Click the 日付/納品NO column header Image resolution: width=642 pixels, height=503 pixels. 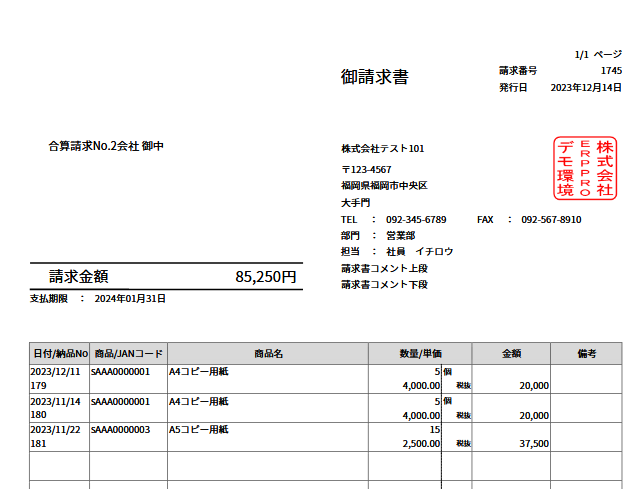click(x=60, y=354)
